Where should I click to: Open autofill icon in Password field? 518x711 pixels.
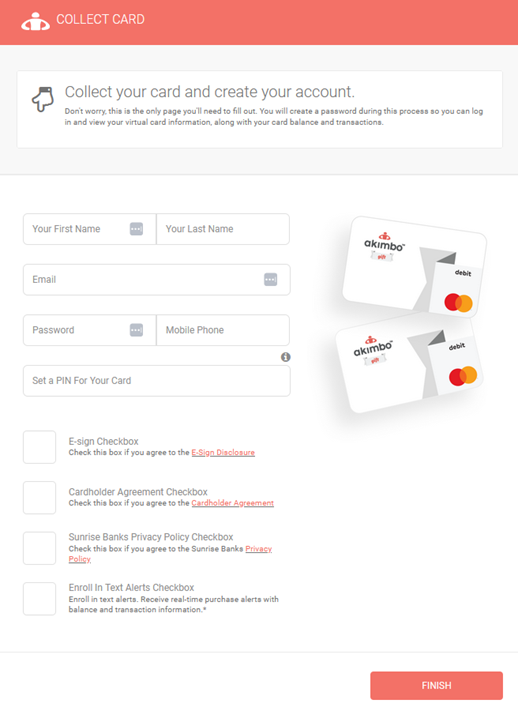[136, 330]
